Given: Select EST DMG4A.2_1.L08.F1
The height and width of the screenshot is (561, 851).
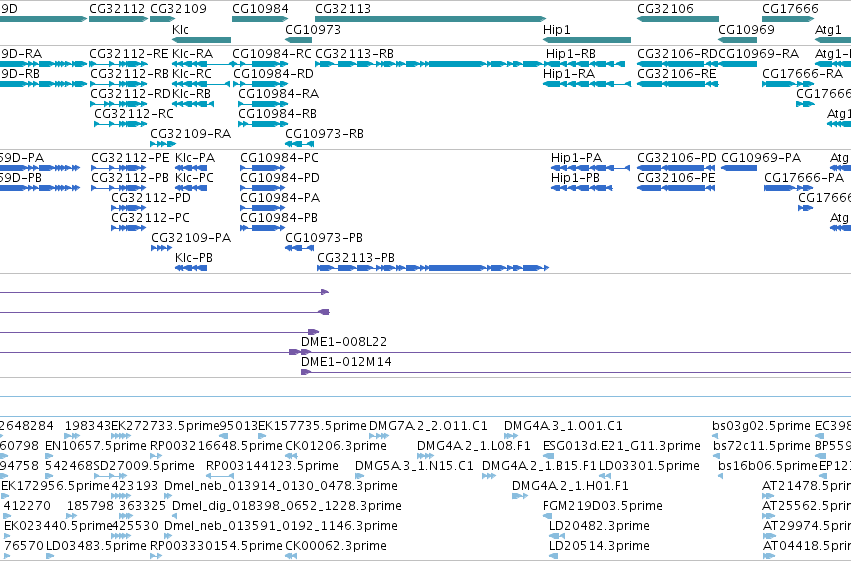Looking at the screenshot, I should [473, 446].
